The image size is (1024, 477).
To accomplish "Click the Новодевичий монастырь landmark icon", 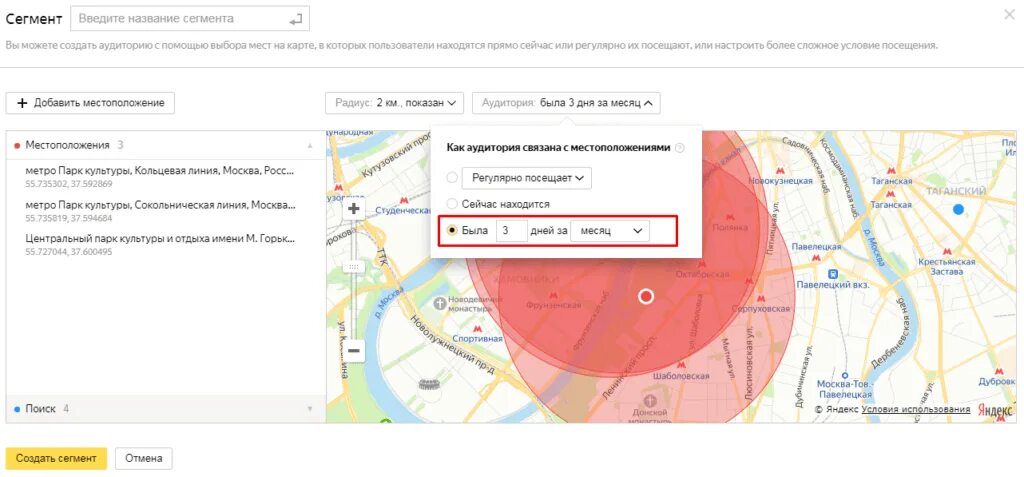I will 441,302.
